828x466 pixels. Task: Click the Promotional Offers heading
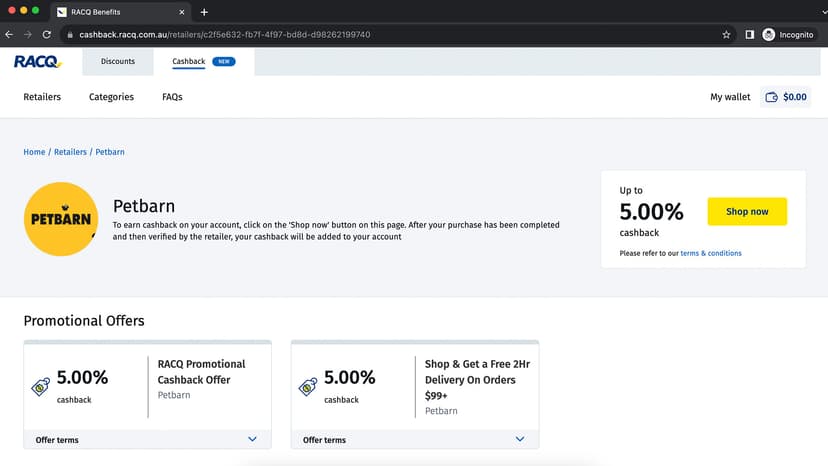(84, 321)
